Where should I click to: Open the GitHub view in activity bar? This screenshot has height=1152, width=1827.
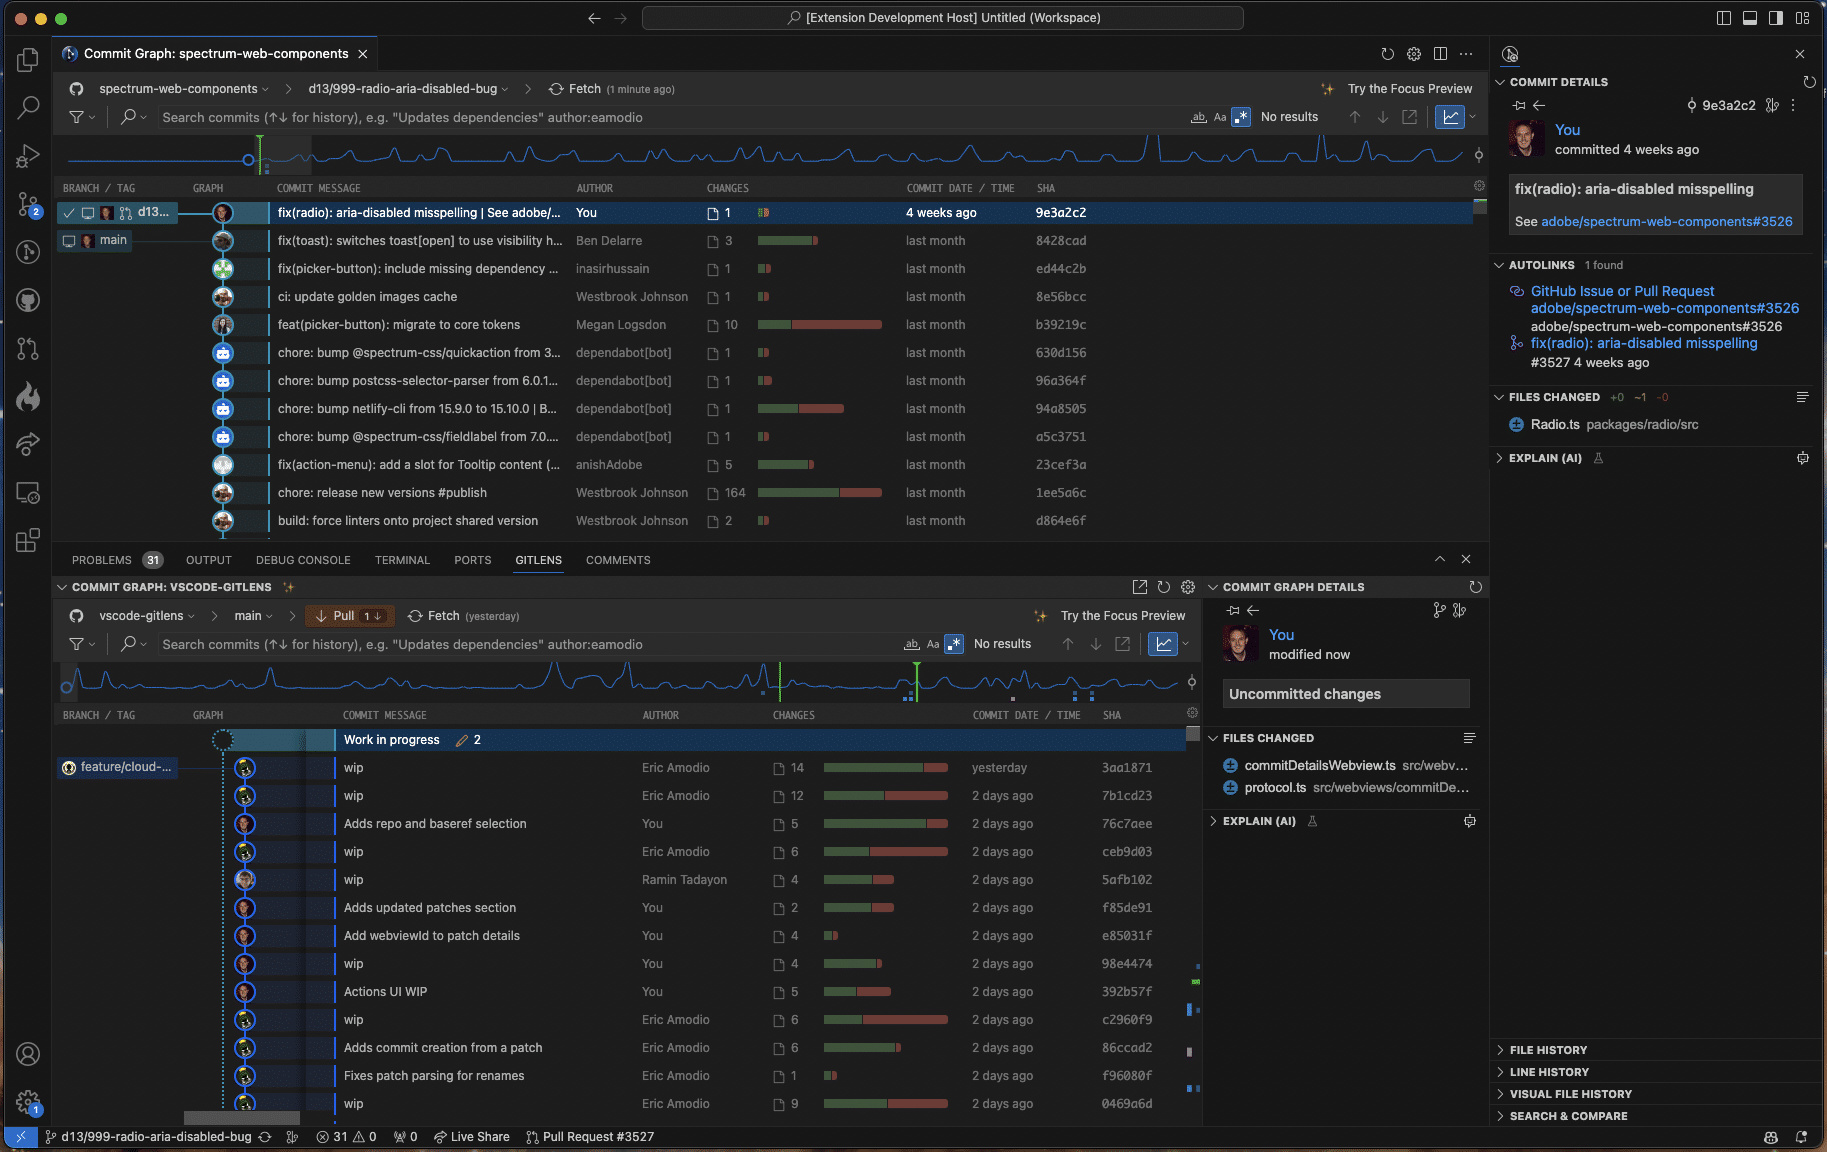(28, 301)
